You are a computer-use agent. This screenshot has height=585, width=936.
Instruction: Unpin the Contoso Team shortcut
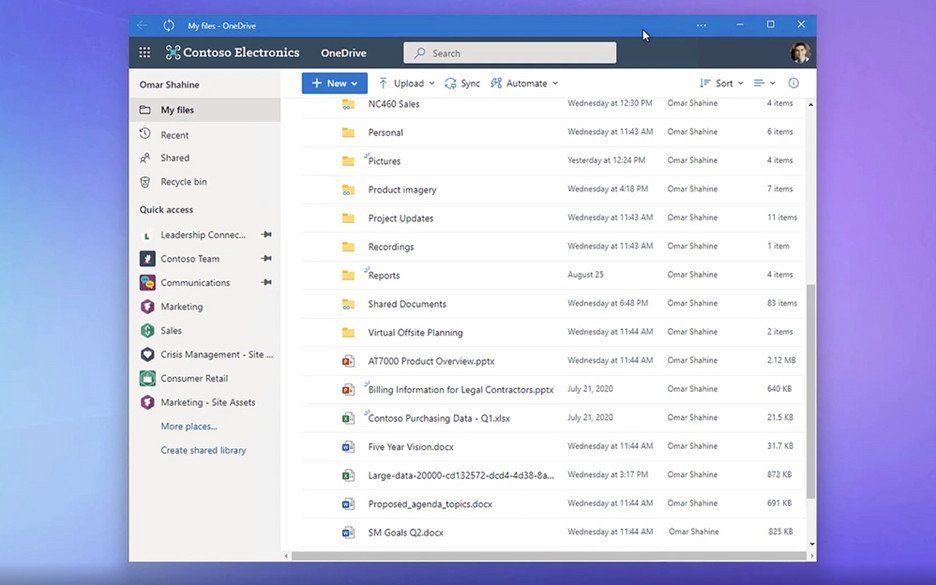tap(267, 258)
